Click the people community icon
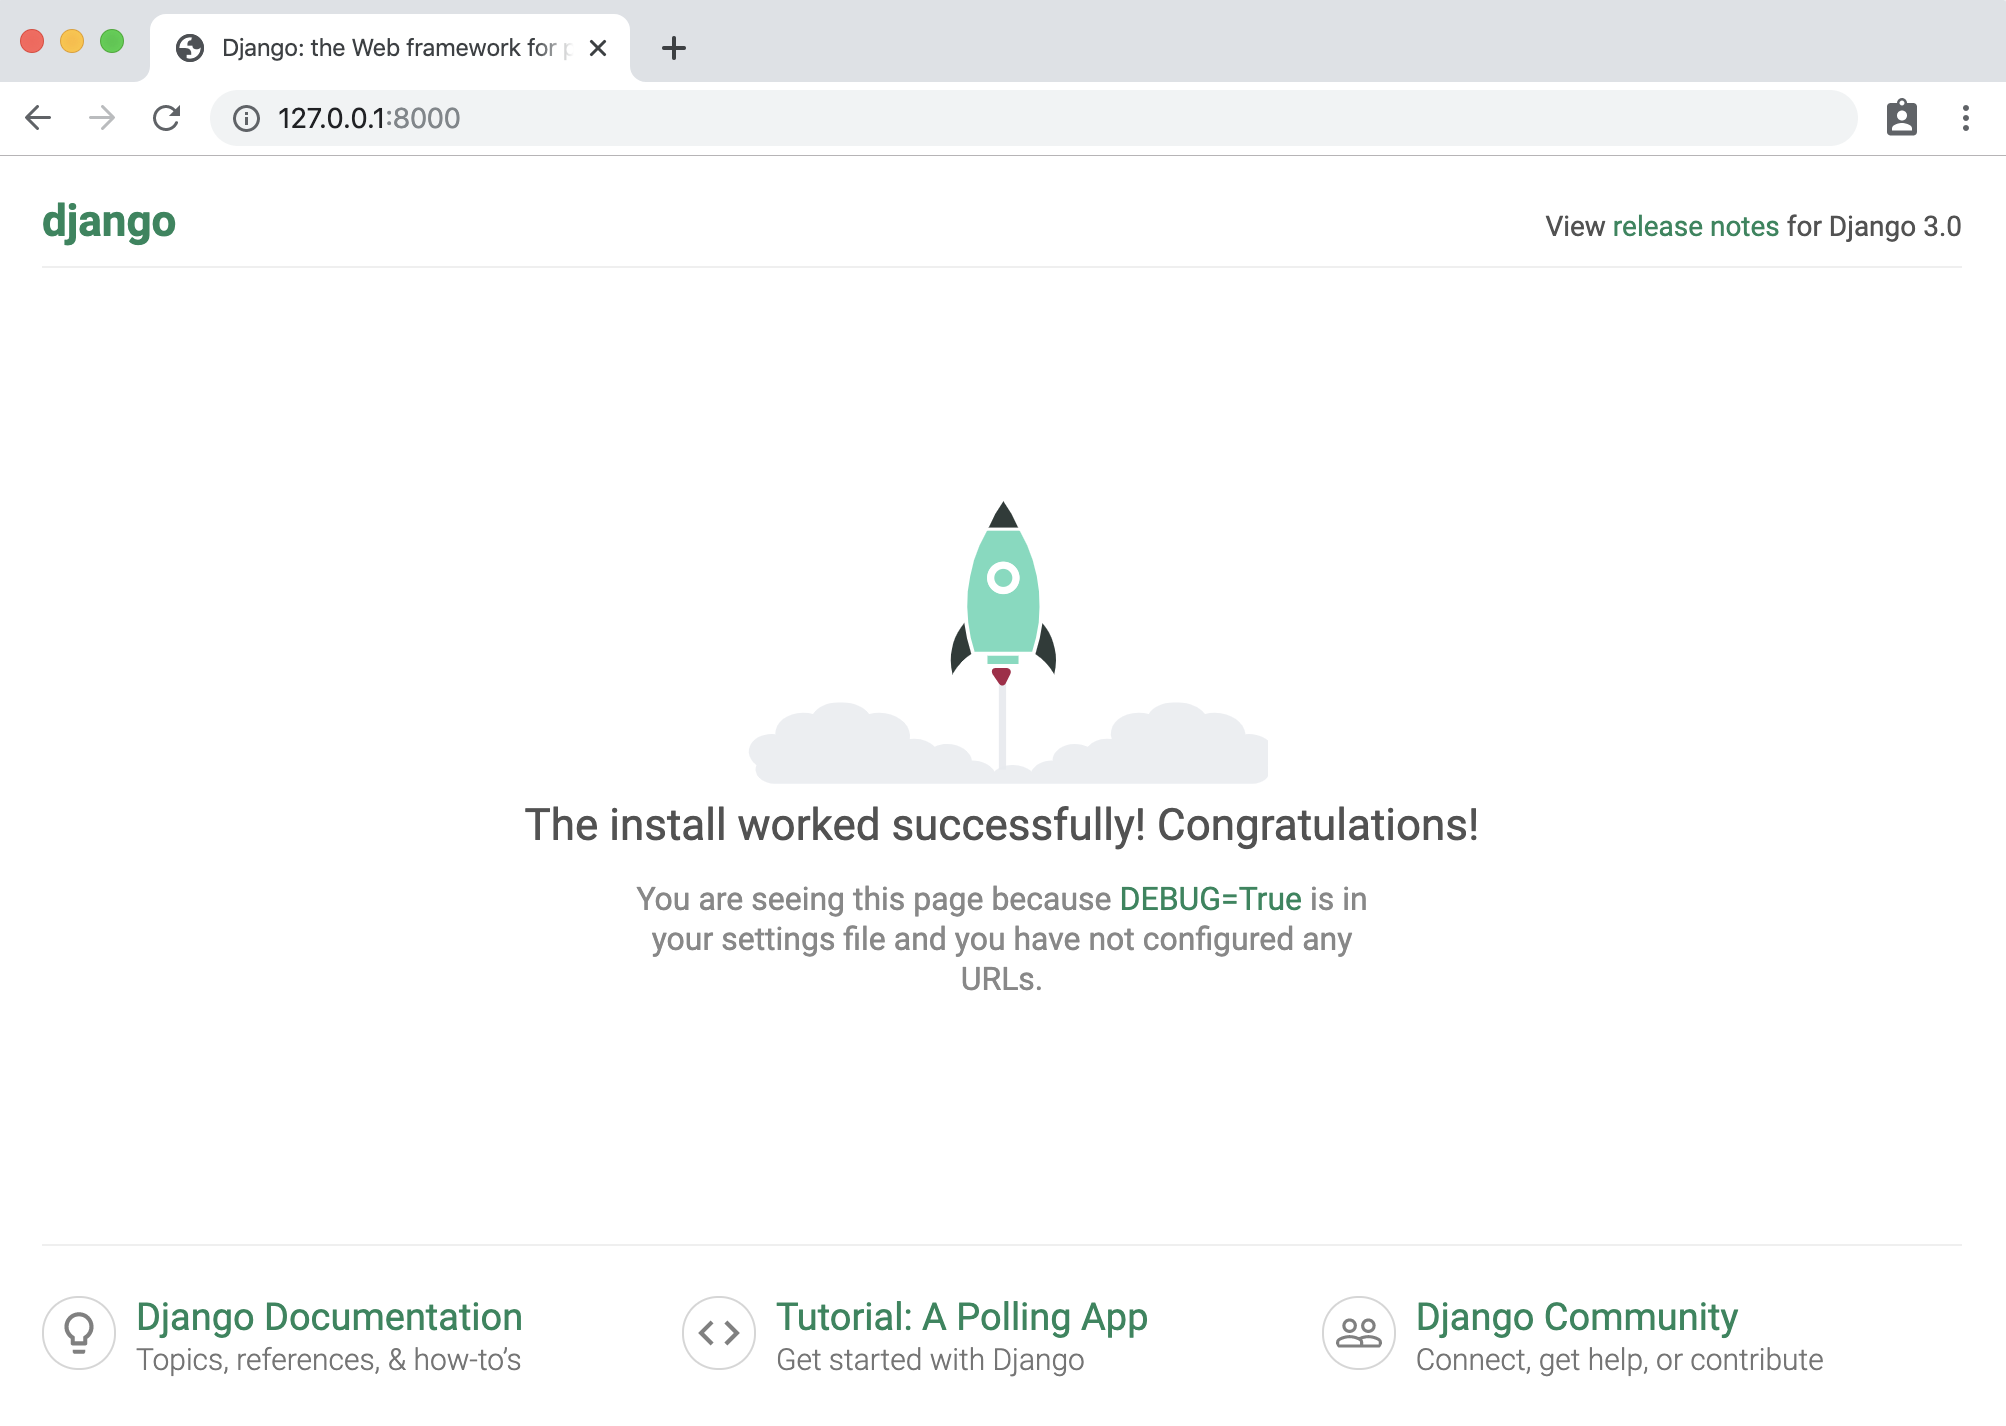 pos(1359,1333)
